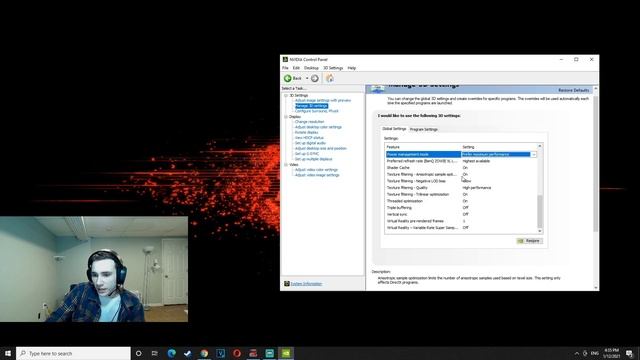This screenshot has height=360, width=640.
Task: Click the main page vertical scrollbar thumb
Action: [x=596, y=163]
